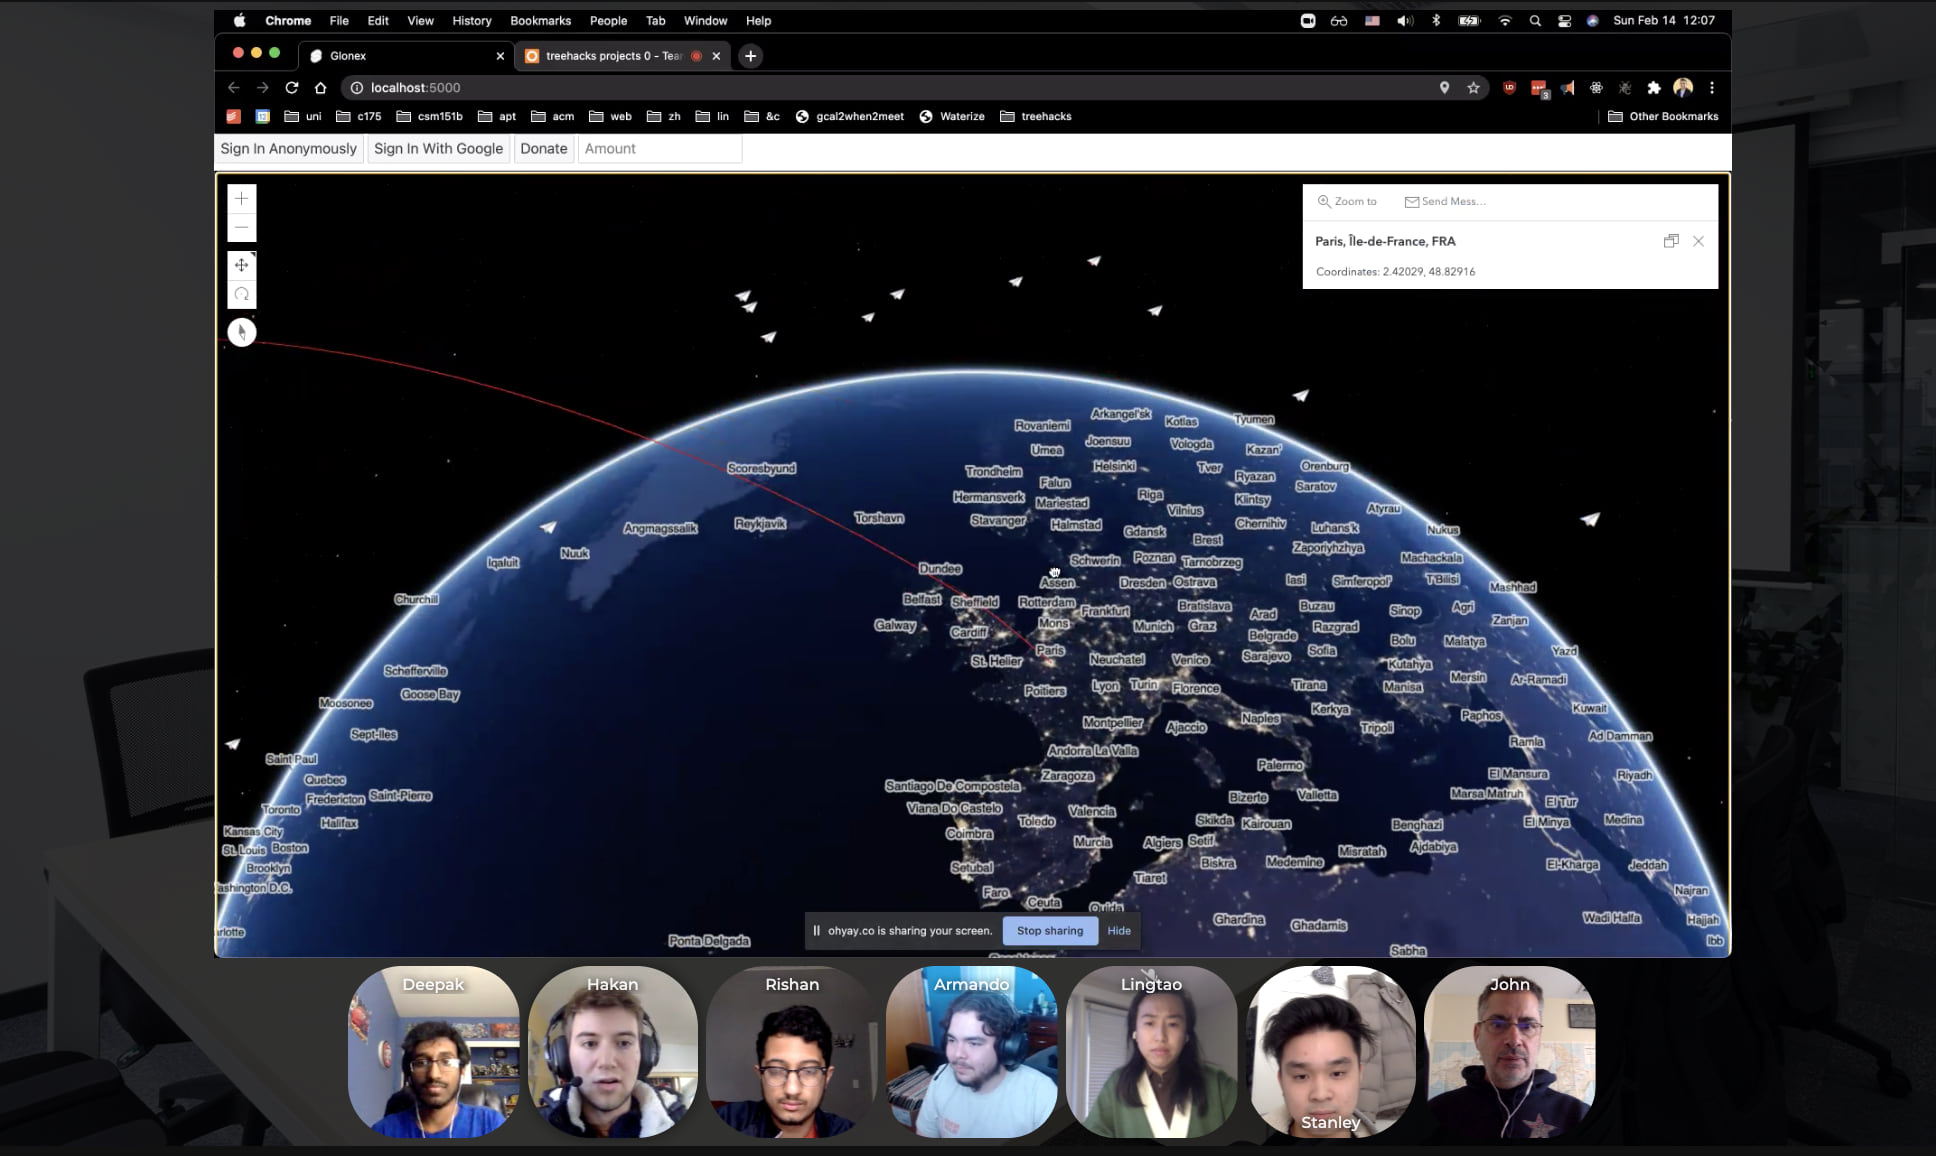The height and width of the screenshot is (1156, 1936).
Task: Click Zoom to in popup
Action: pos(1347,201)
